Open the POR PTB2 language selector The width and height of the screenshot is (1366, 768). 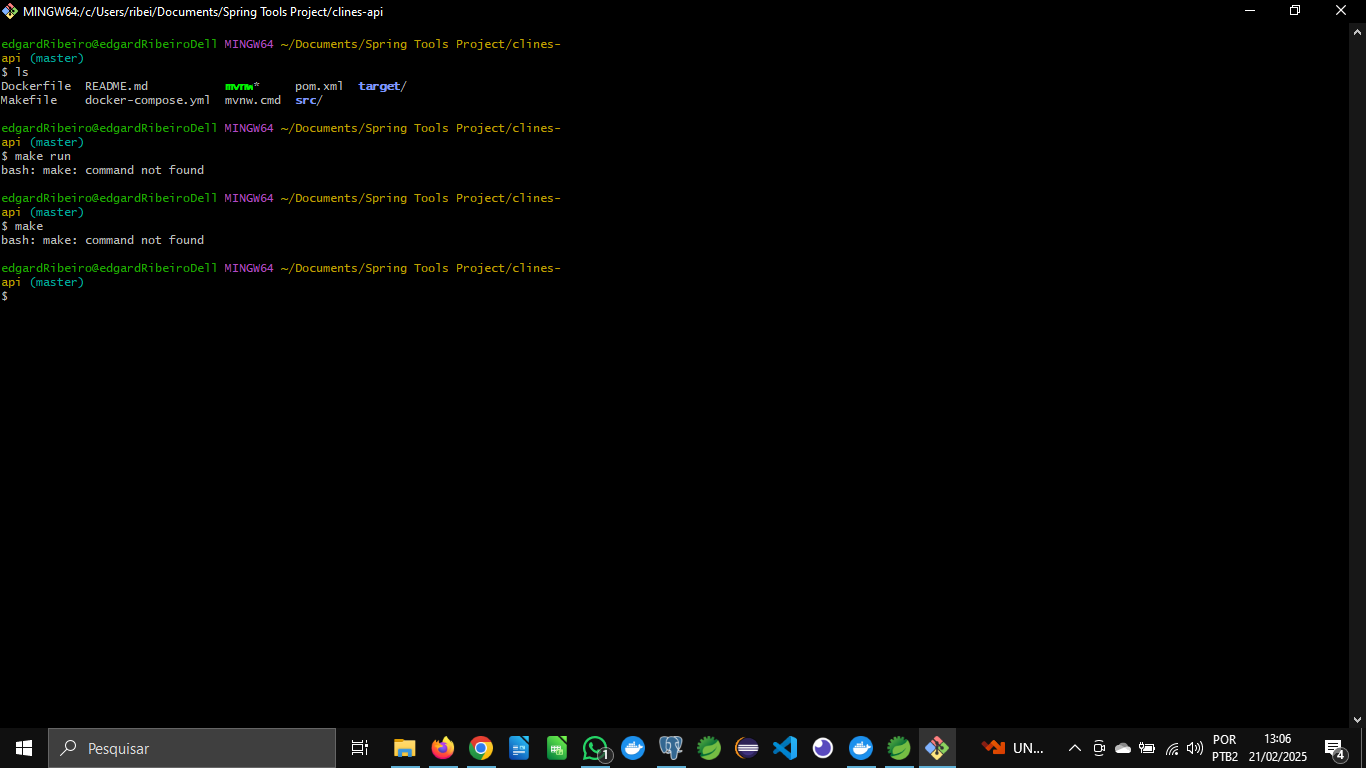pyautogui.click(x=1225, y=748)
